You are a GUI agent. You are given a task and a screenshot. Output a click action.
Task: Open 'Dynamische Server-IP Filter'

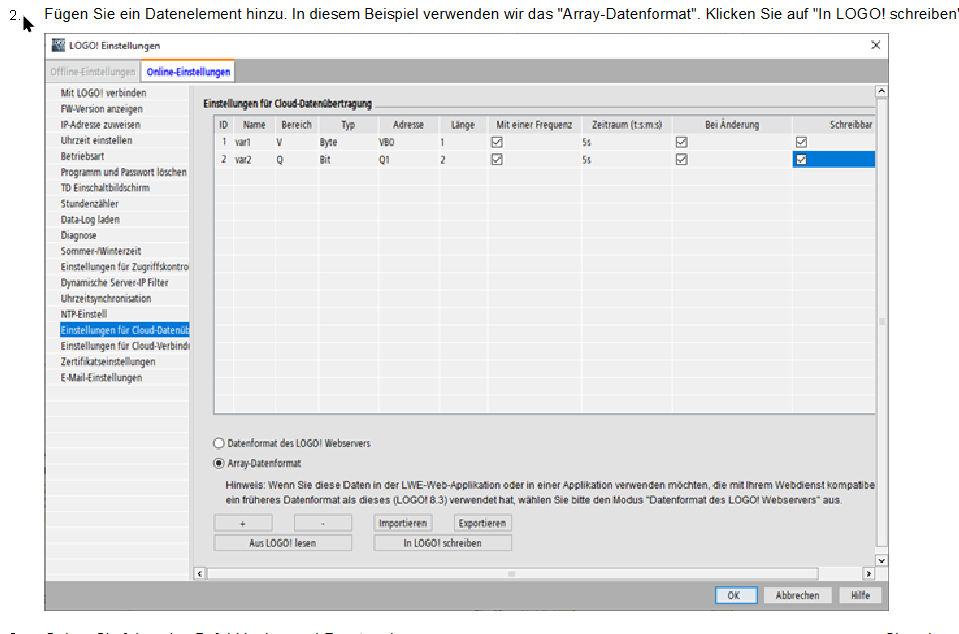[x=114, y=283]
